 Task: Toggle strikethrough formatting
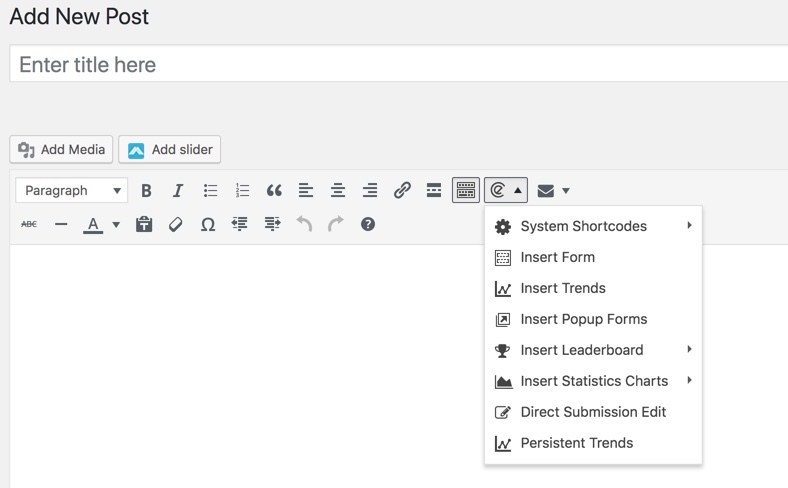click(x=29, y=225)
